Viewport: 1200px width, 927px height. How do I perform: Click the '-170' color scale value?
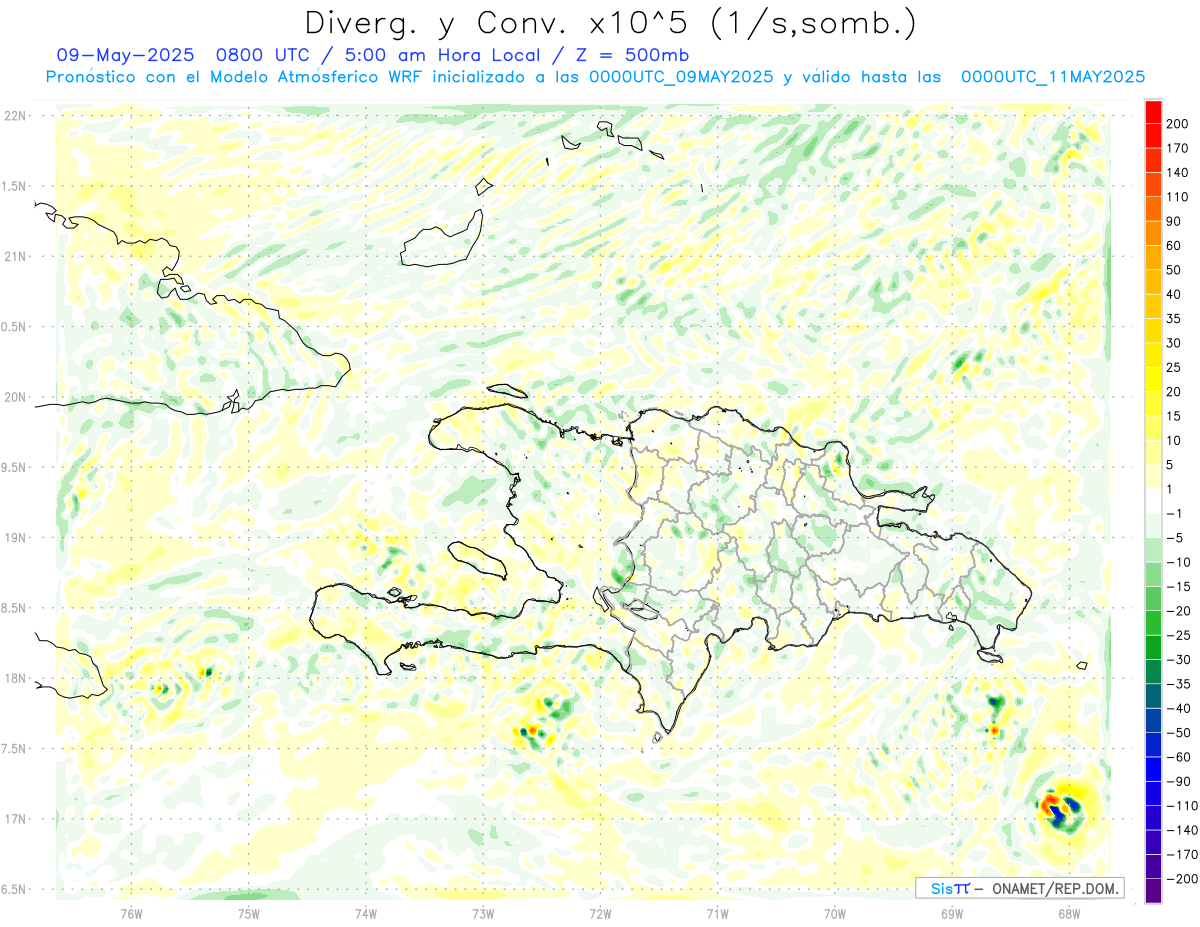point(1183,854)
